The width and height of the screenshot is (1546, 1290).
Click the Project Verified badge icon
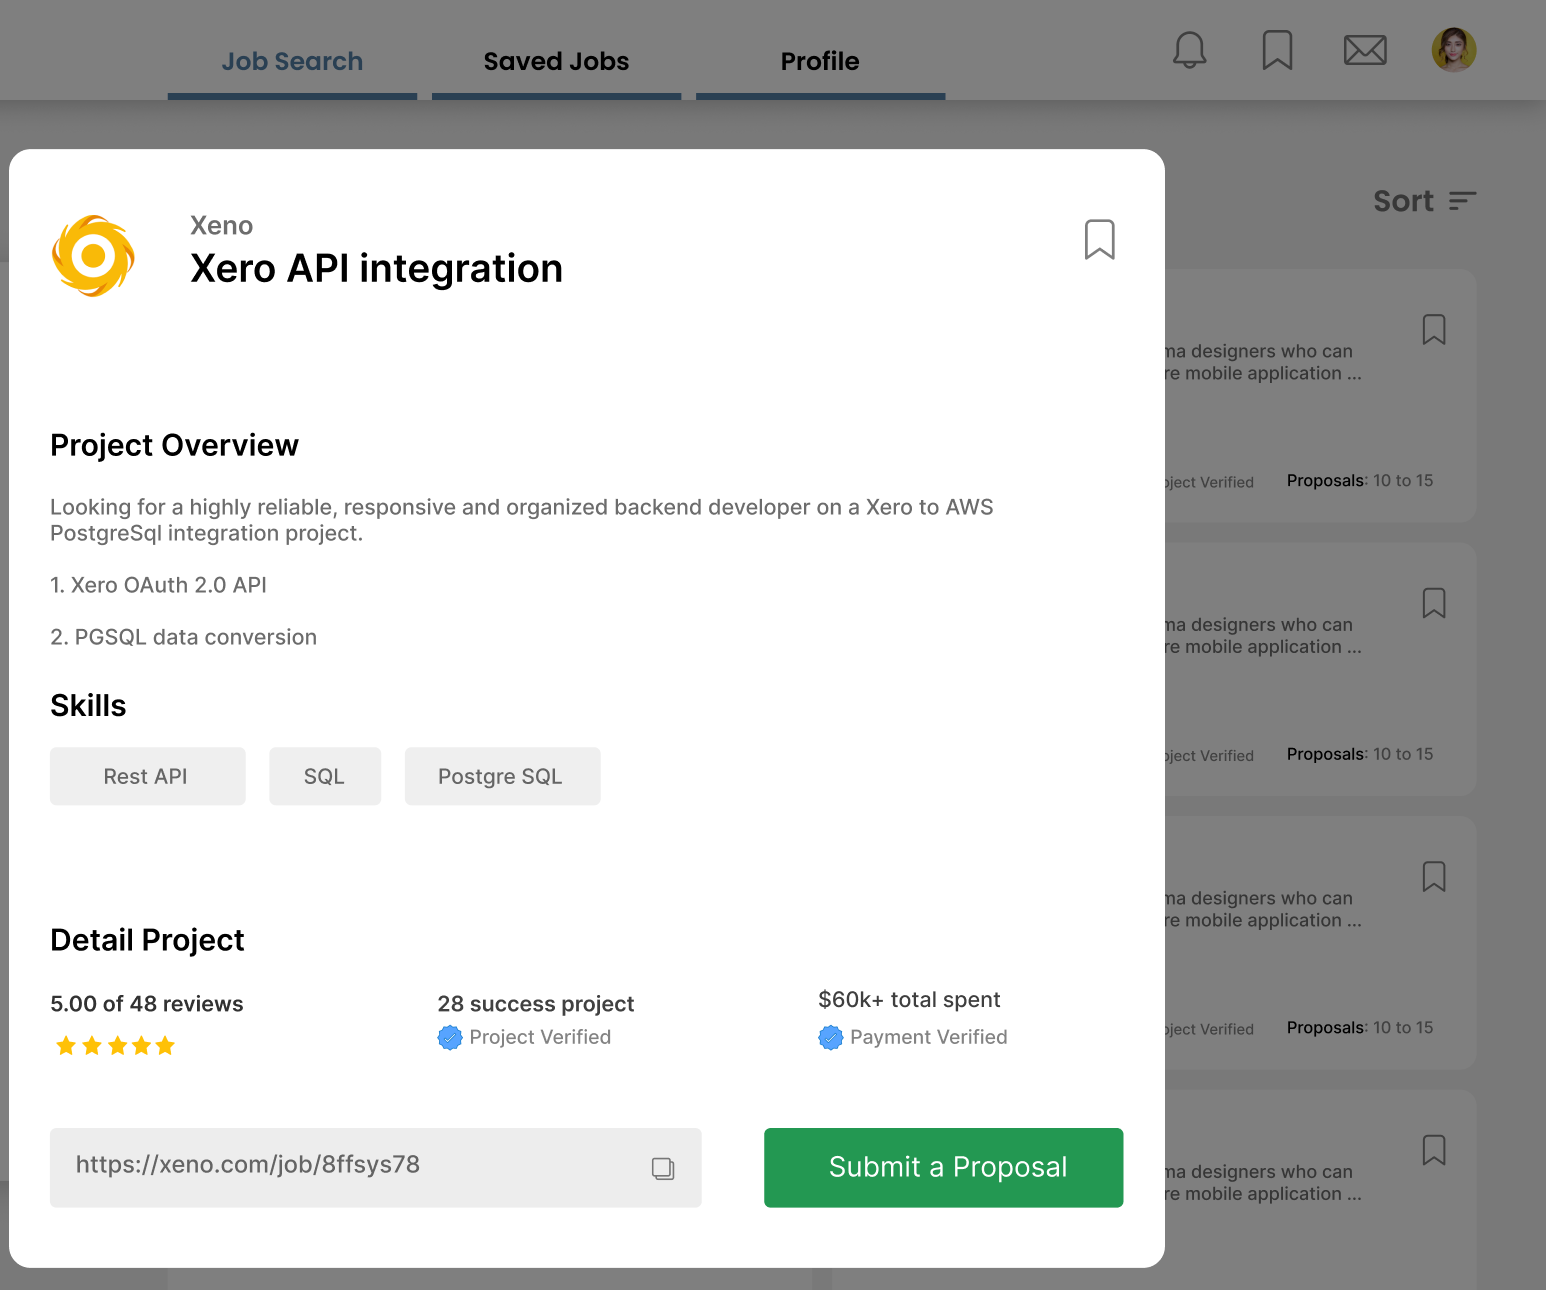(450, 1038)
